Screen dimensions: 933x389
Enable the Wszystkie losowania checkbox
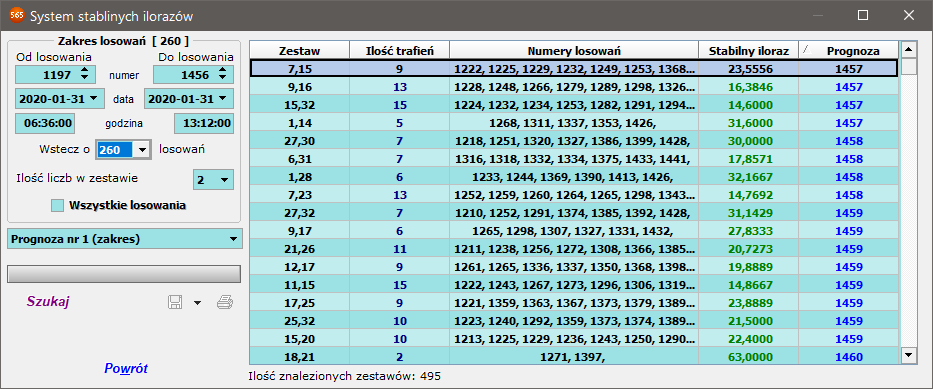click(57, 206)
